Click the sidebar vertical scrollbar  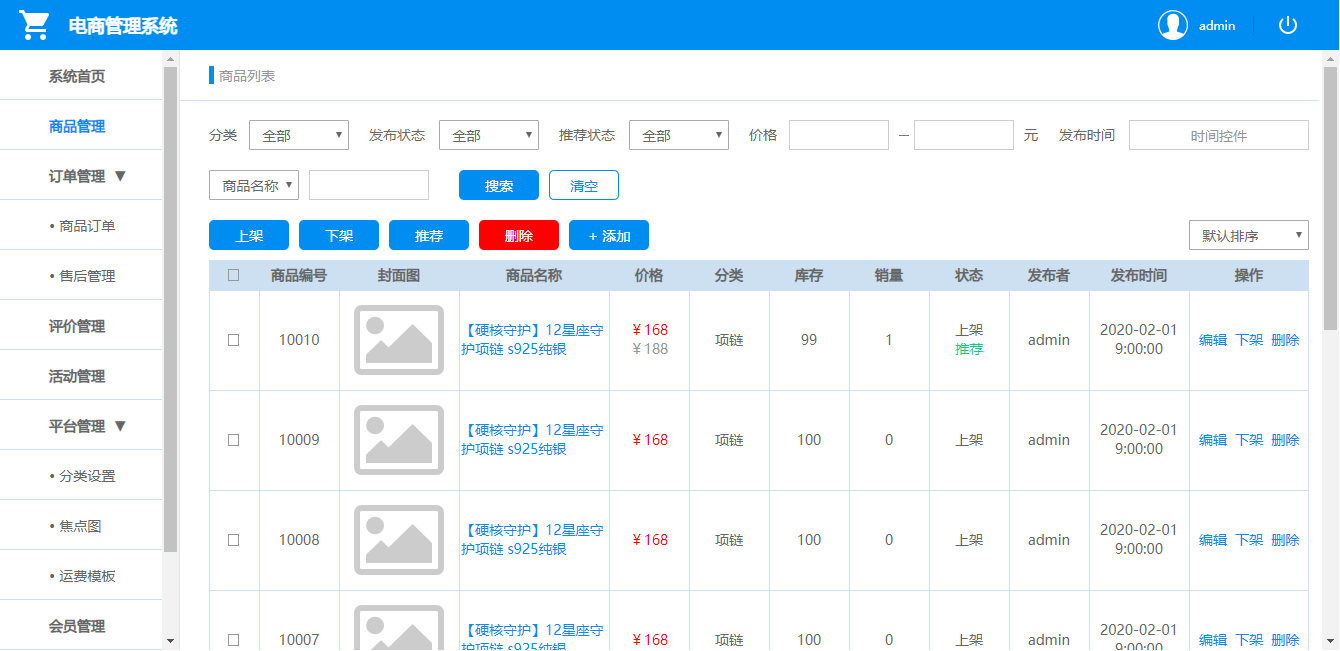170,310
